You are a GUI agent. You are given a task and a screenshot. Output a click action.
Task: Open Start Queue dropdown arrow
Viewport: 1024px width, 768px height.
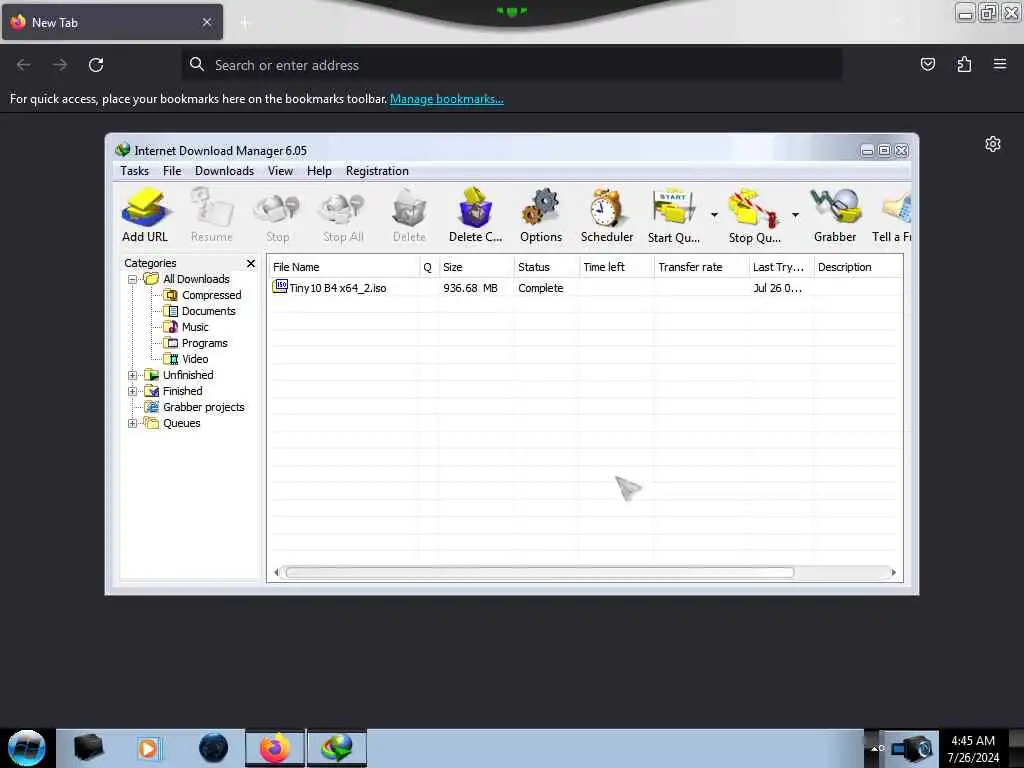coord(714,215)
